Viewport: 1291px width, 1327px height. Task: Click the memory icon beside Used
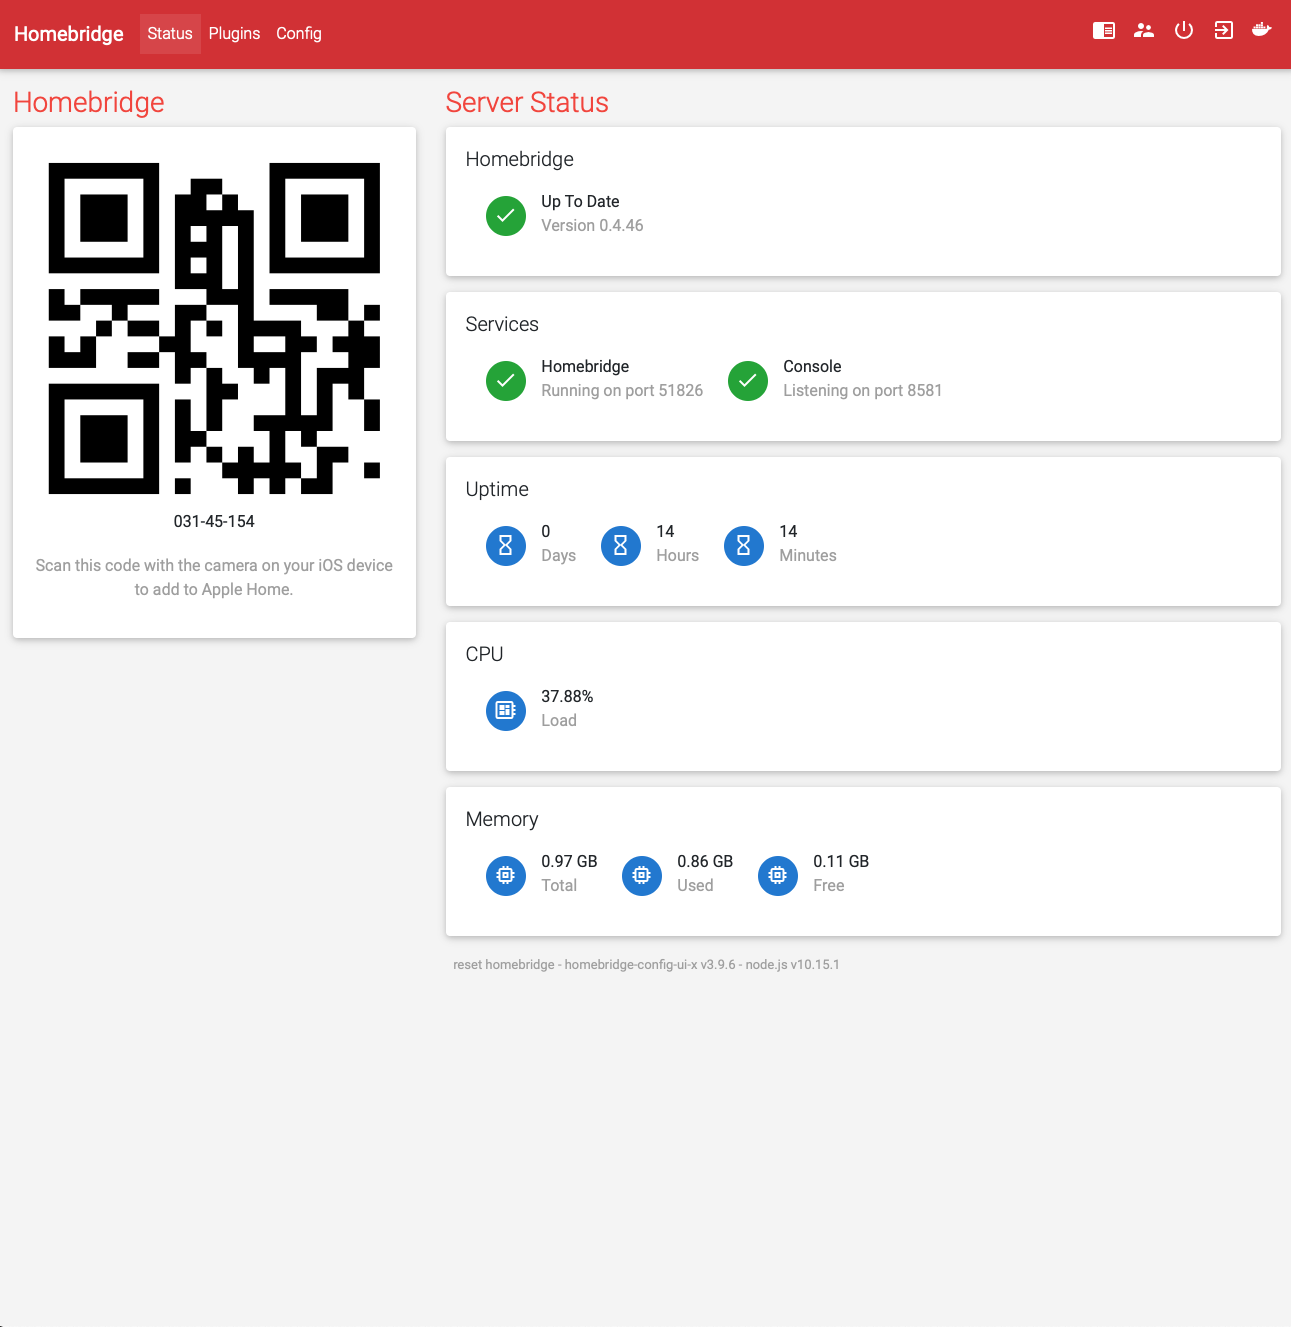642,876
